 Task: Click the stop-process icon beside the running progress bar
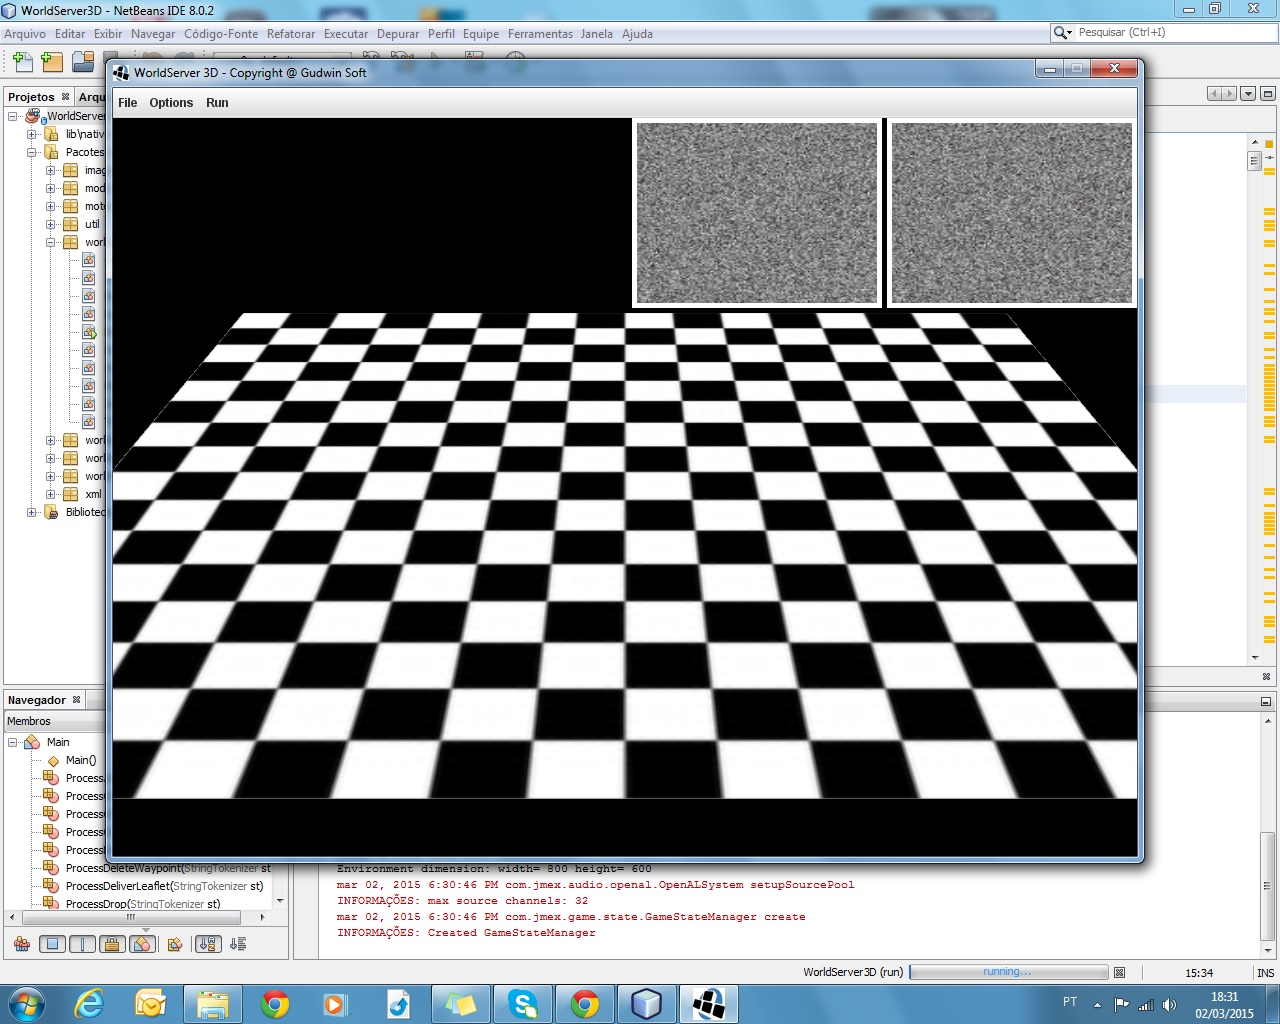(1119, 972)
